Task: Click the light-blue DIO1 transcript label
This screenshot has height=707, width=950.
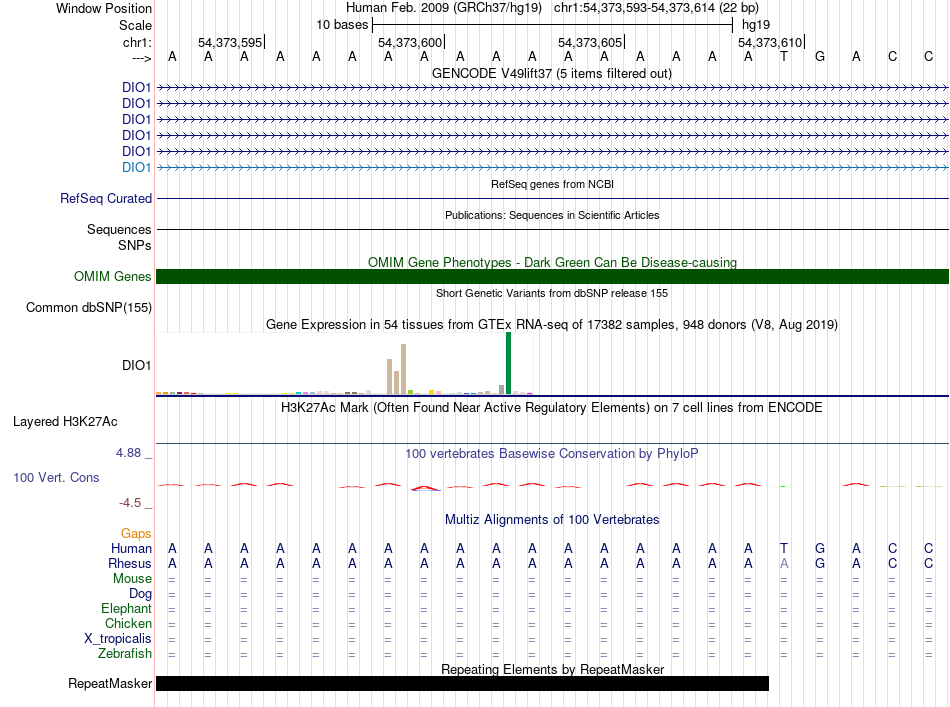Action: click(136, 167)
